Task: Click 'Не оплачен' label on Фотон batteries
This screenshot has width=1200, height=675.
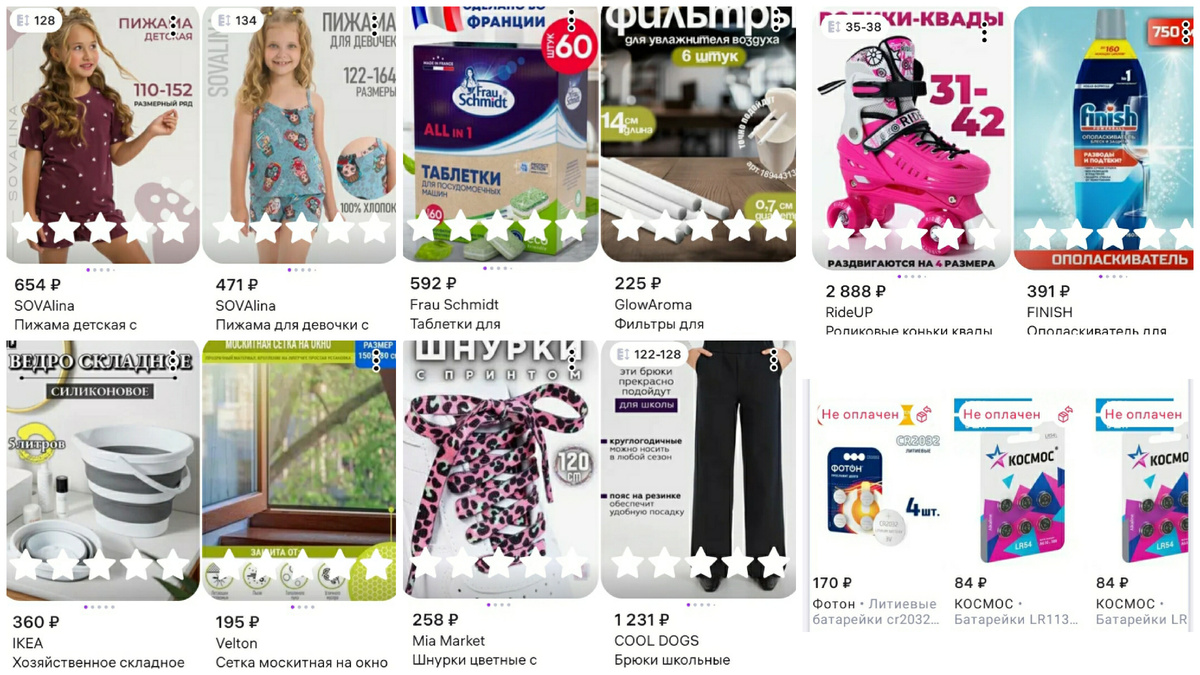Action: [x=859, y=414]
